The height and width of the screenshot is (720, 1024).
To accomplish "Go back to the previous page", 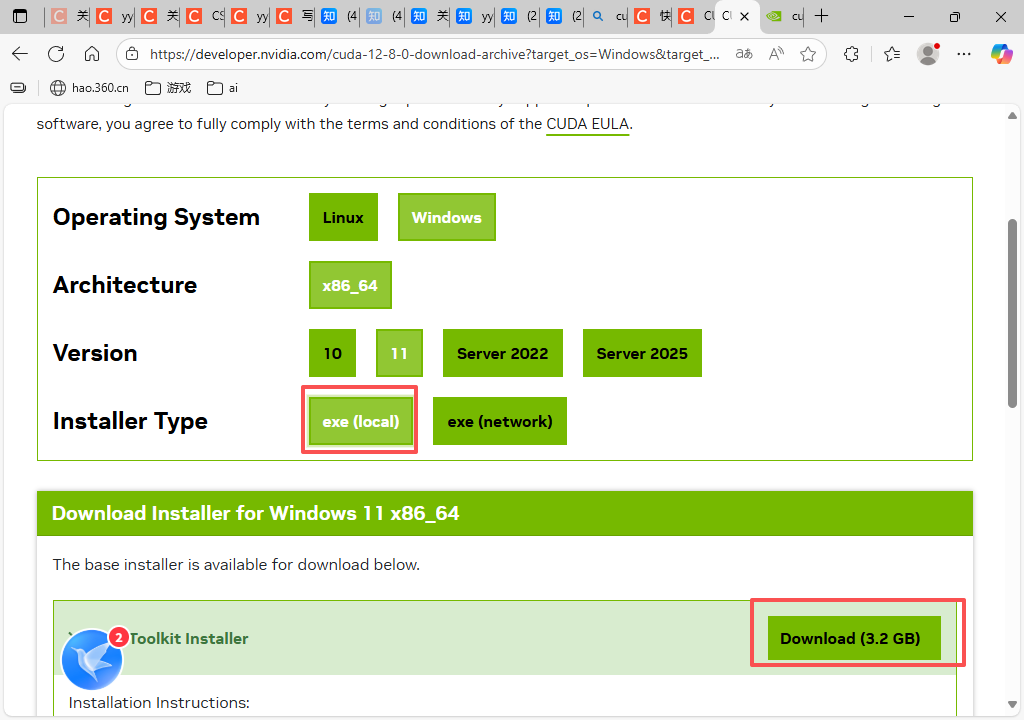I will tap(20, 54).
